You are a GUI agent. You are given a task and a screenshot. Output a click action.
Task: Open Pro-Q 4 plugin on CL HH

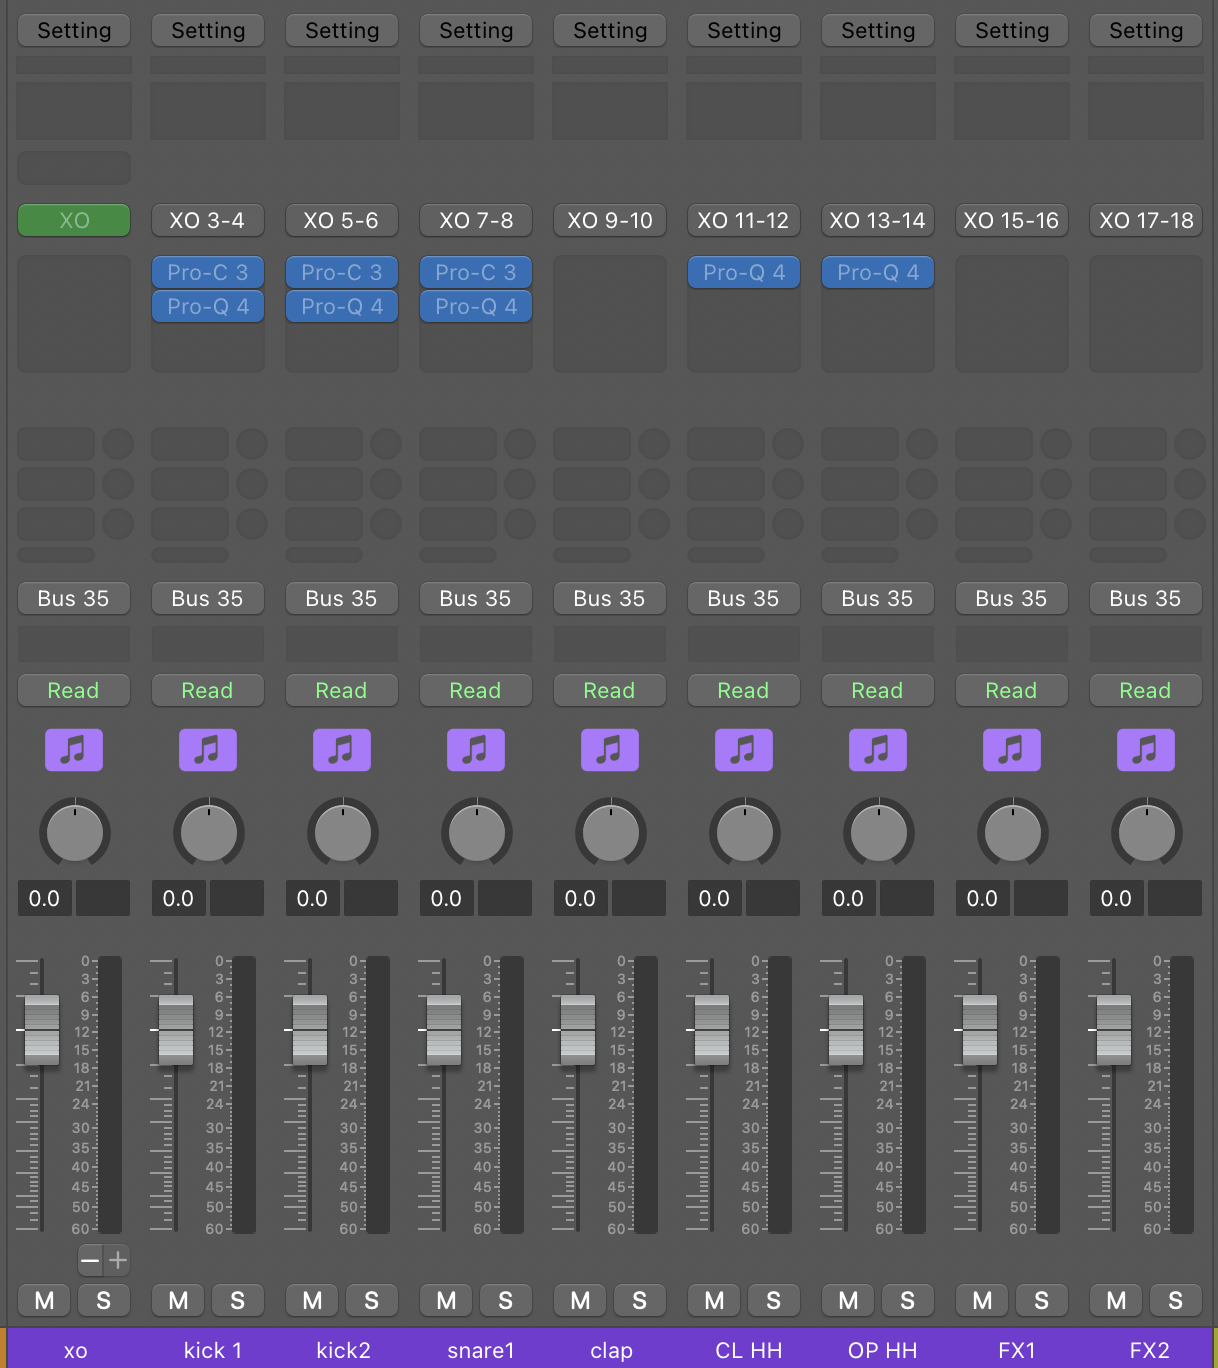[x=744, y=272]
